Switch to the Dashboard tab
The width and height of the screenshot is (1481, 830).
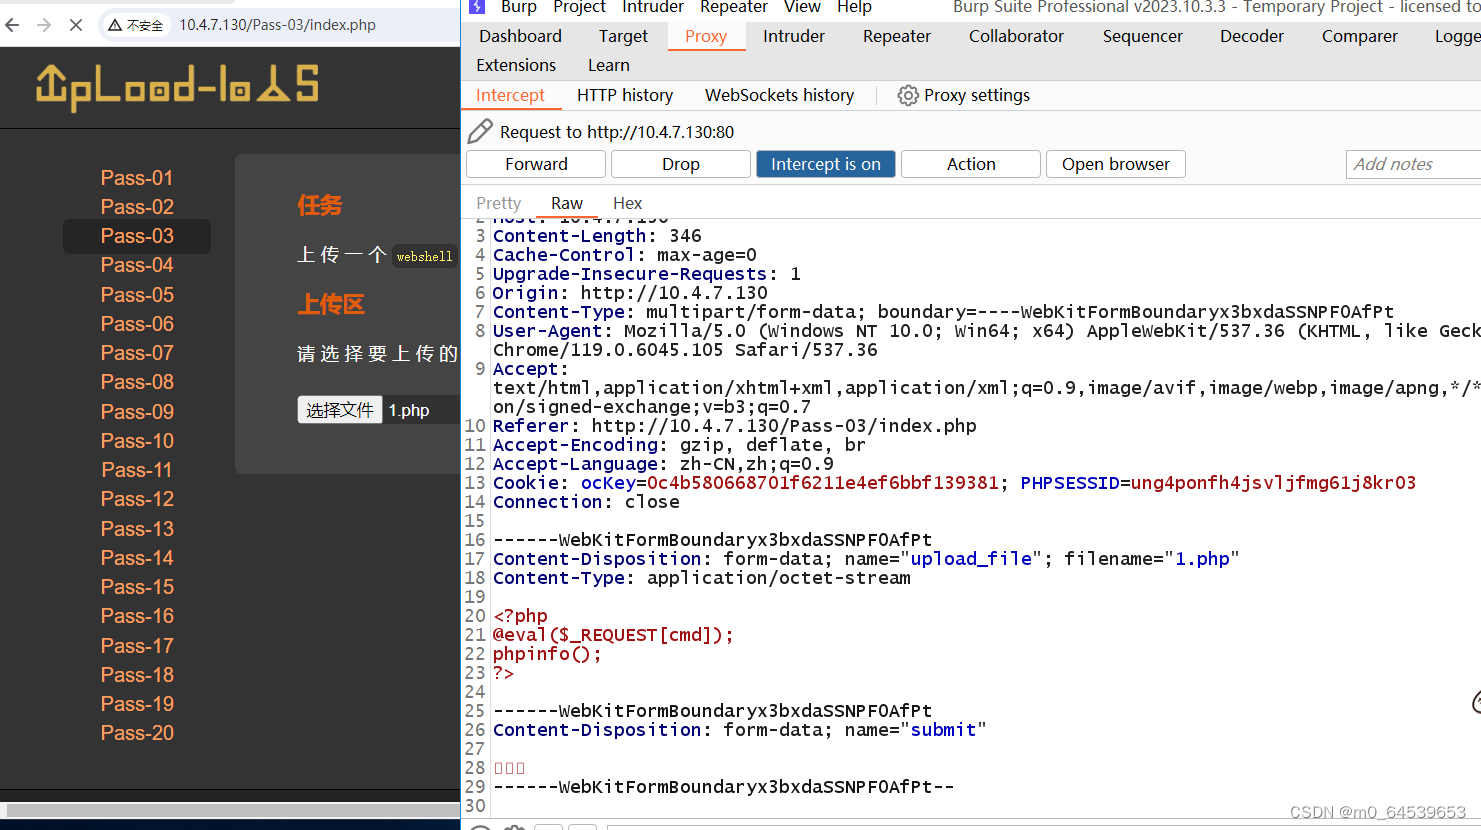(520, 36)
